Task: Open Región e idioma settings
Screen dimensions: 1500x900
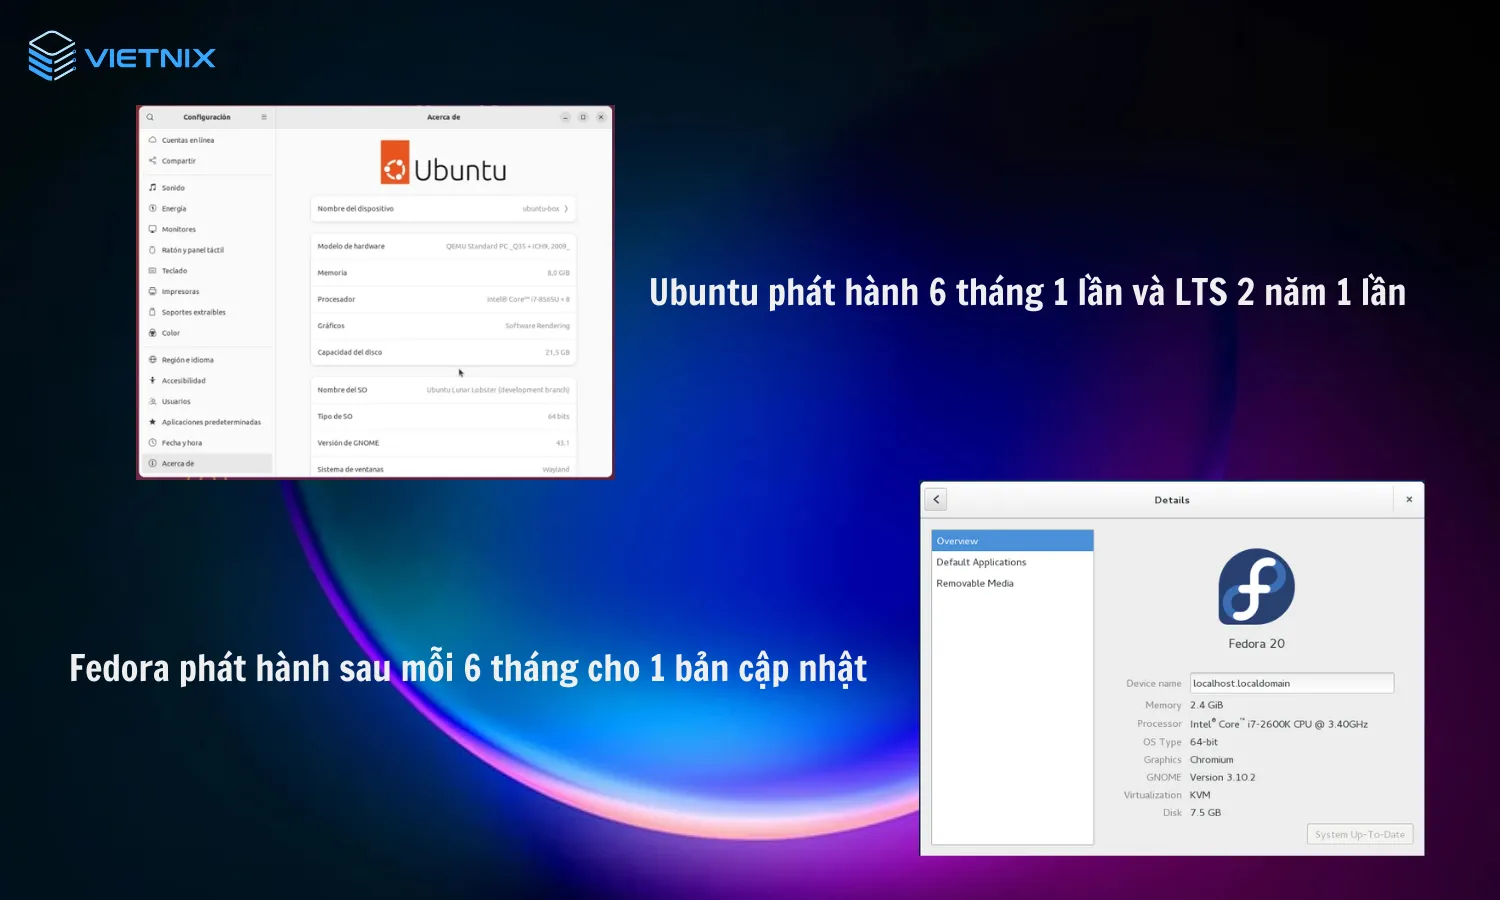Action: click(x=207, y=360)
